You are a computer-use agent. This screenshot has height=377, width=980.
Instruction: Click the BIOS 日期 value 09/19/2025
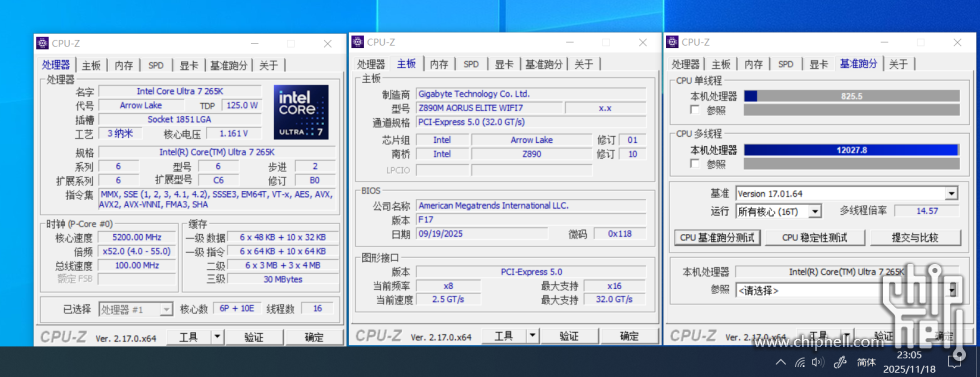pos(482,234)
